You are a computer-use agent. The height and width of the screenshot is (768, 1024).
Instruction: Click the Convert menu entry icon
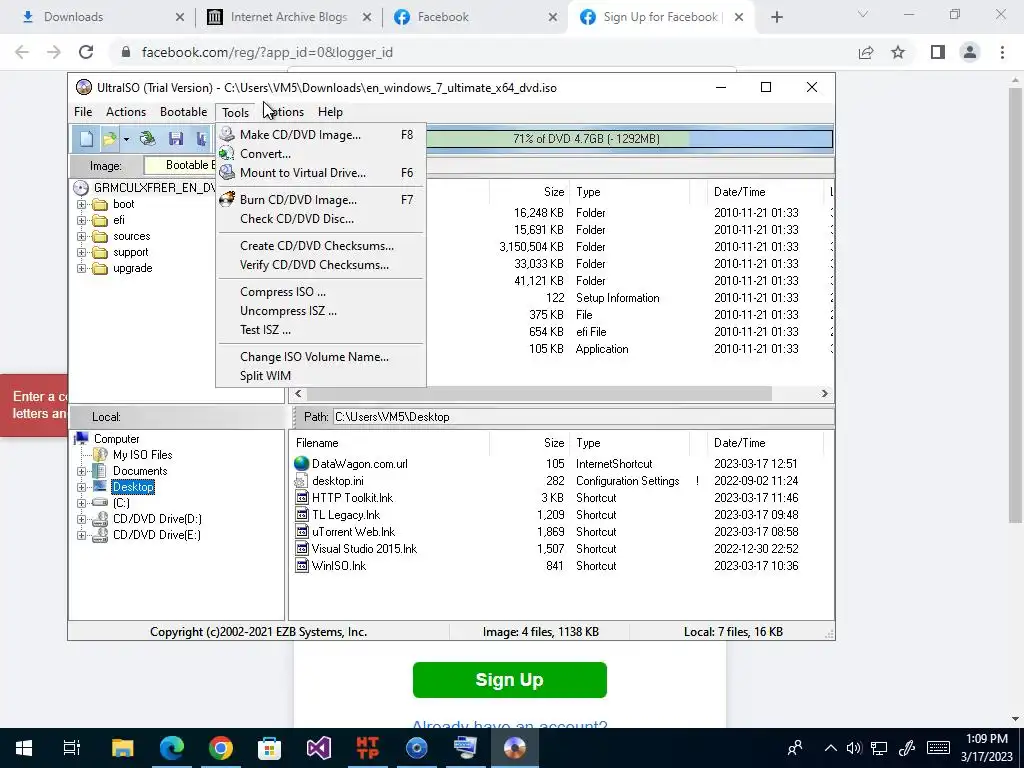(x=227, y=153)
